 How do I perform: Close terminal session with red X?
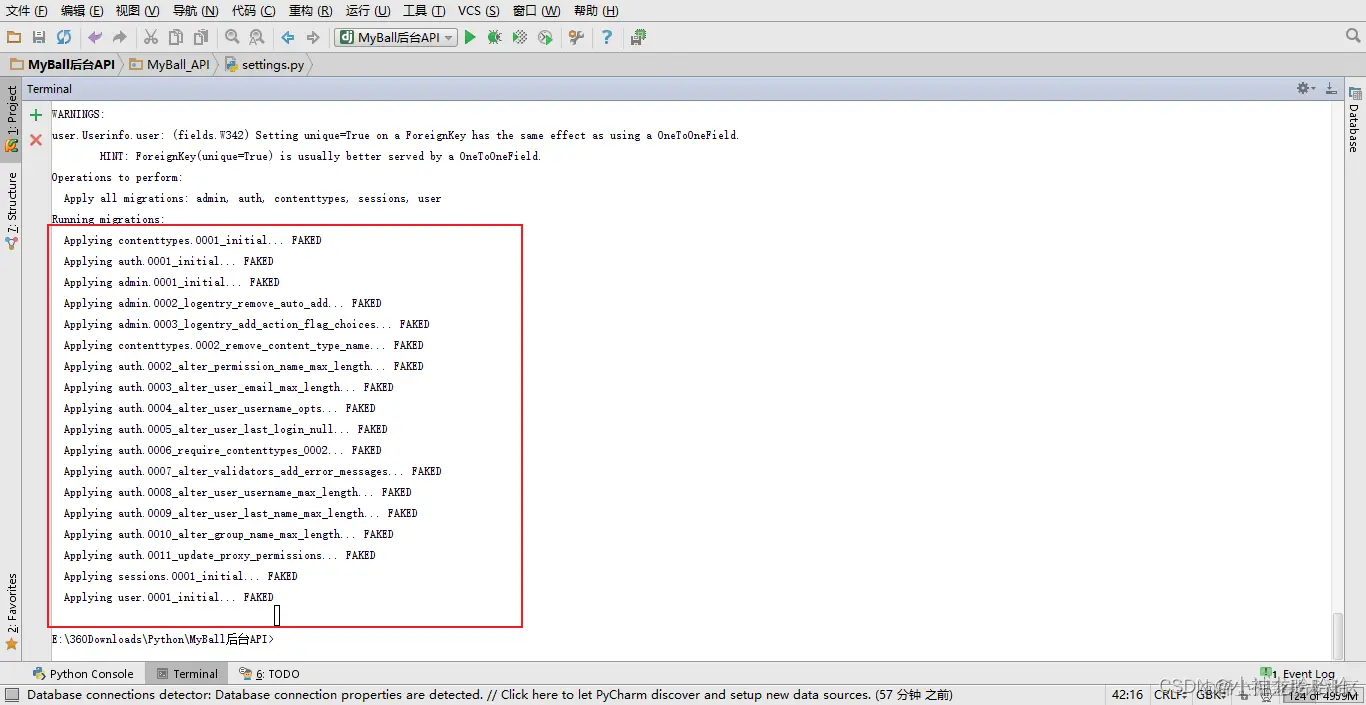coord(36,140)
